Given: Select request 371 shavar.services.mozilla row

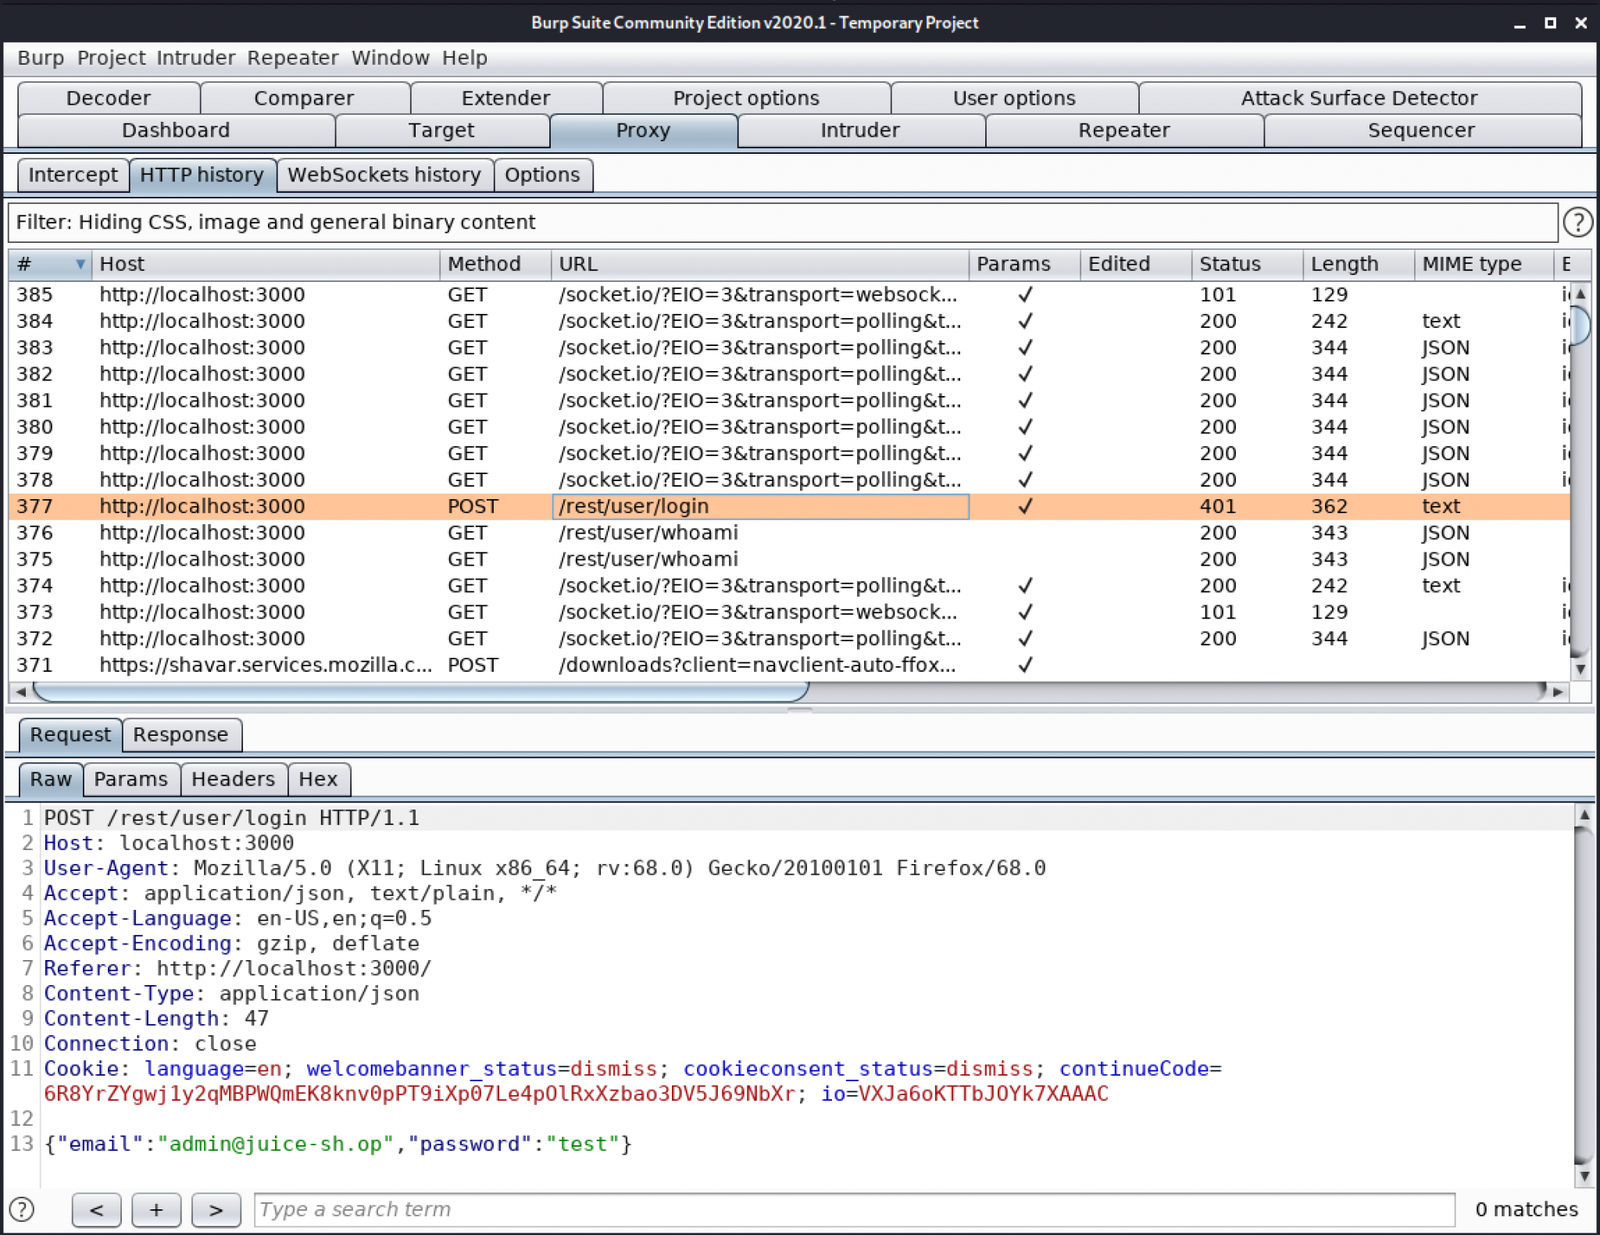Looking at the screenshot, I should point(789,665).
